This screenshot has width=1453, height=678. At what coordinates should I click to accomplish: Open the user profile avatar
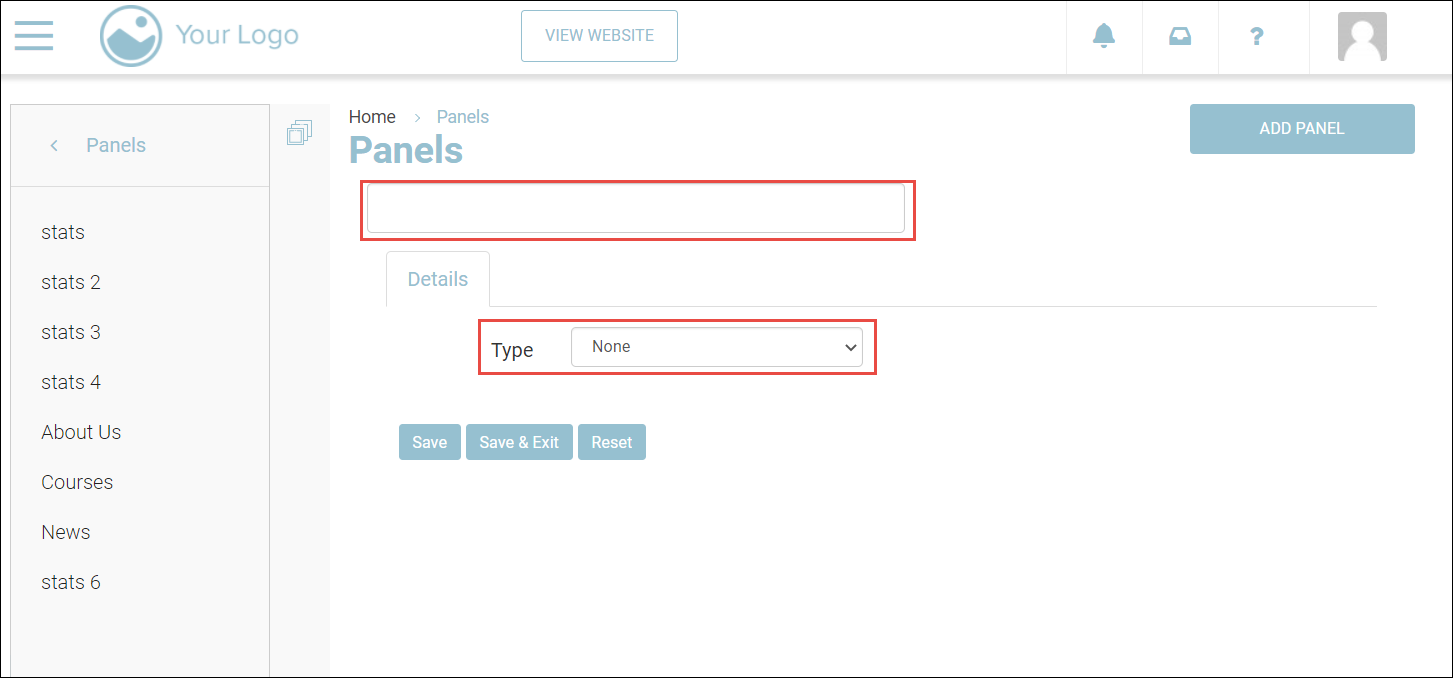pos(1361,37)
